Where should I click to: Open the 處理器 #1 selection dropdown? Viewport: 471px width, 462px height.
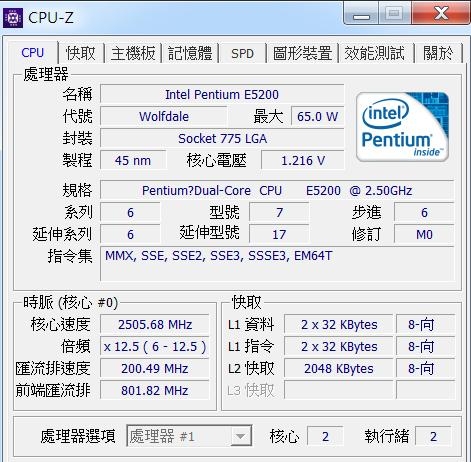189,436
